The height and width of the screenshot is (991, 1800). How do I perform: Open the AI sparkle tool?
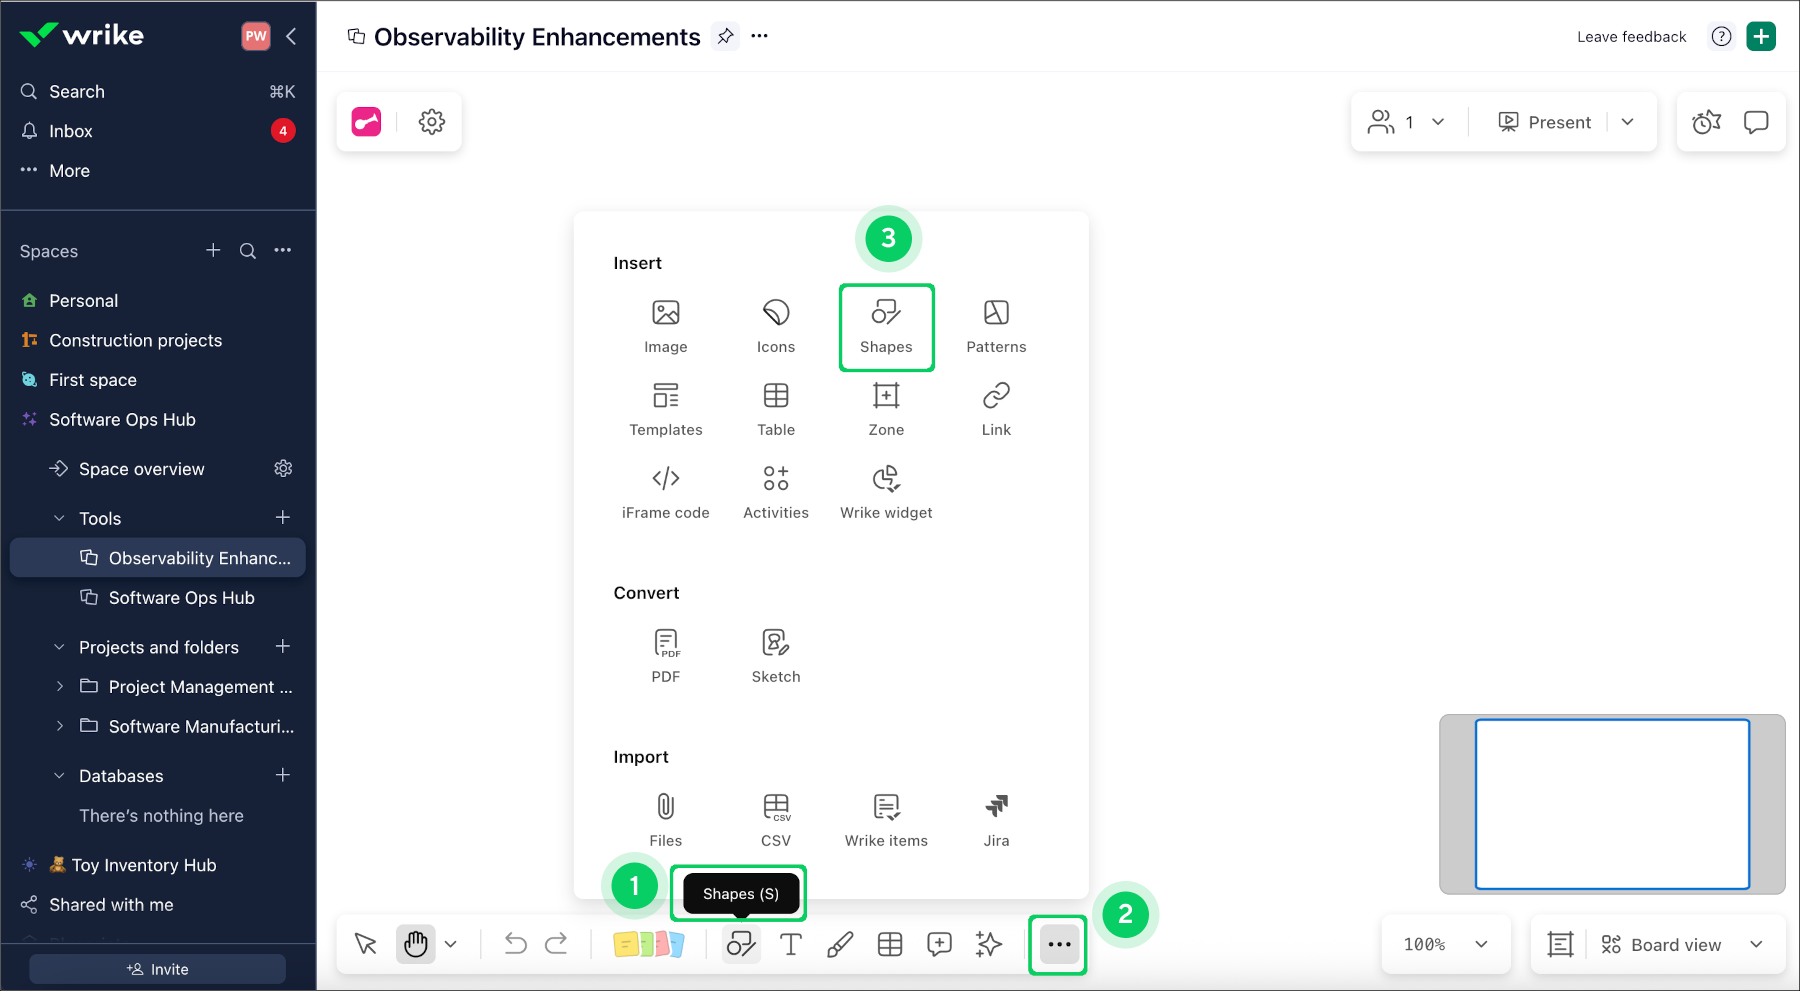[x=989, y=944]
